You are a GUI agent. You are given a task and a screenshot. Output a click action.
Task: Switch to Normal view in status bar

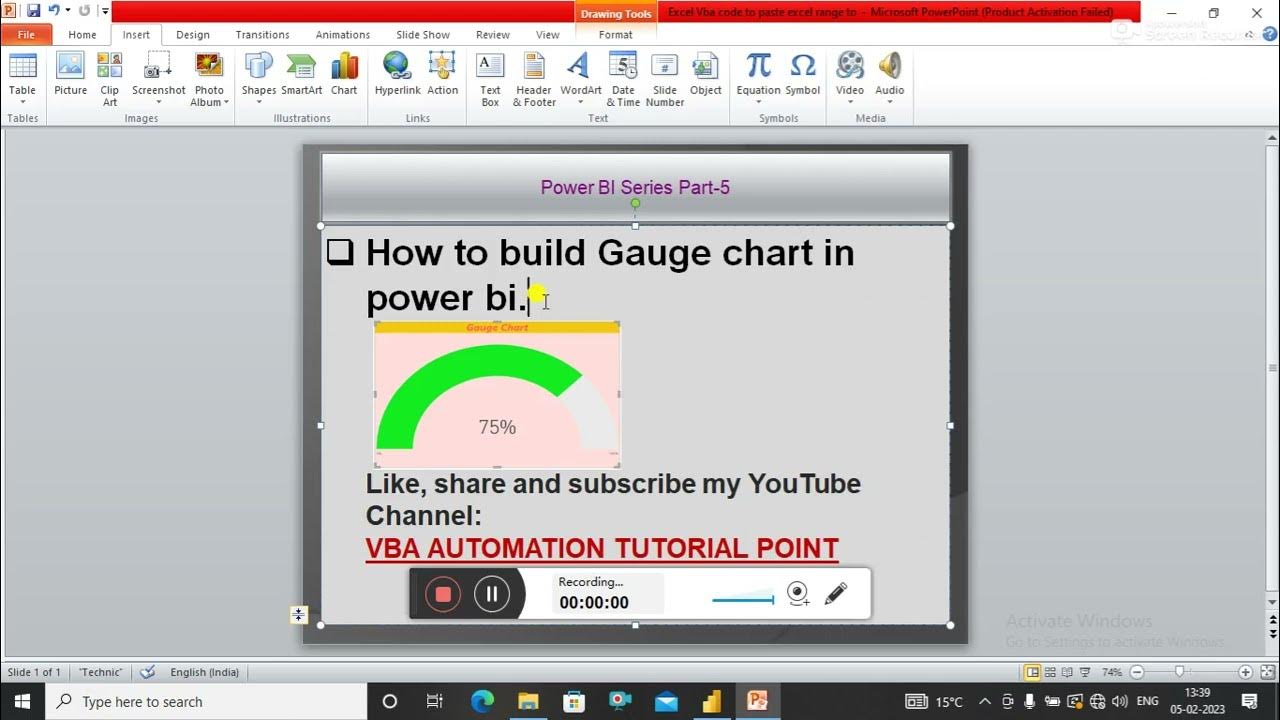[1032, 672]
